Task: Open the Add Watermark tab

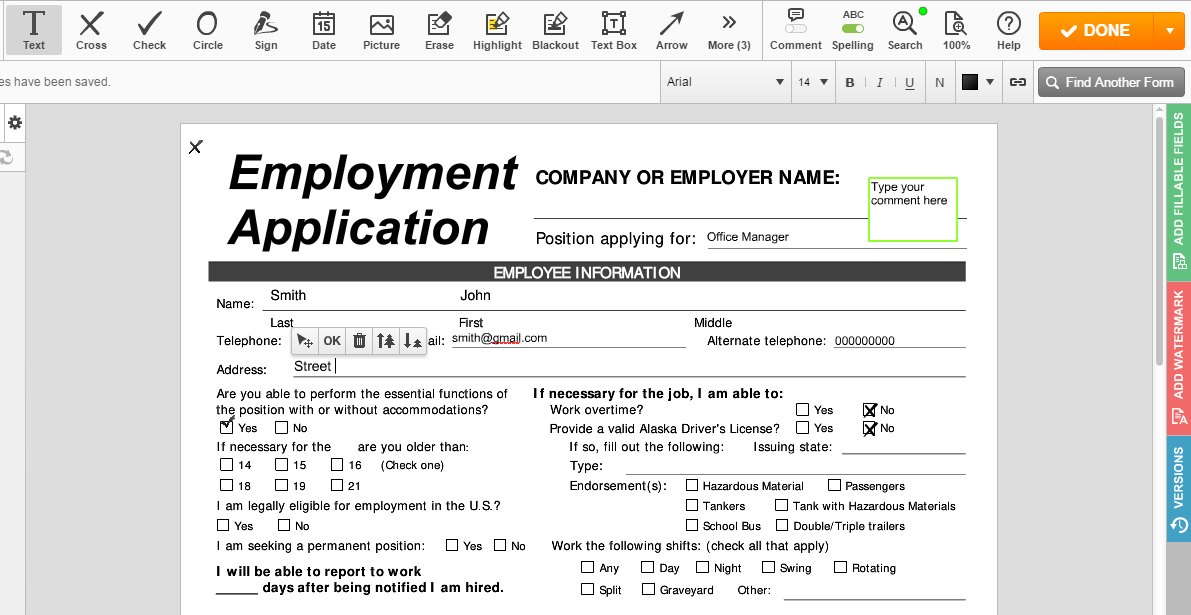Action: [1179, 358]
